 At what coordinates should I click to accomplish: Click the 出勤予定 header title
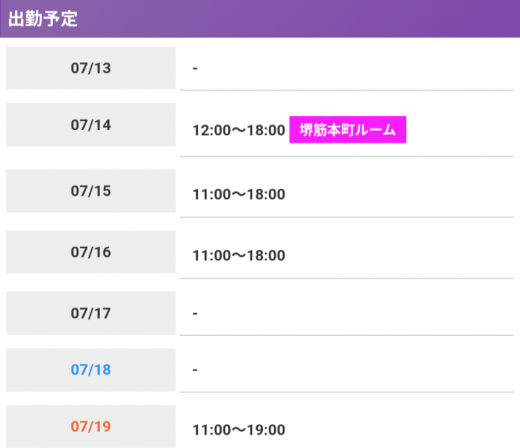[x=43, y=19]
